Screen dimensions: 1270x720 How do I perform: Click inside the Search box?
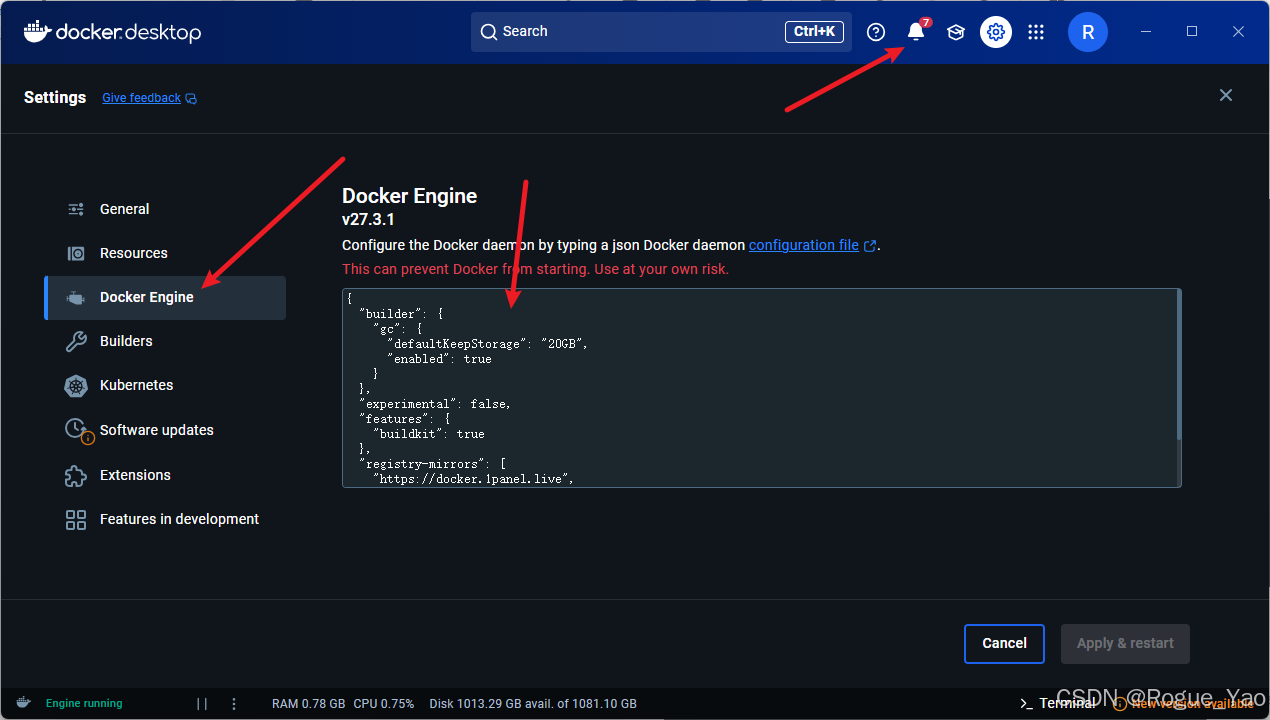661,32
